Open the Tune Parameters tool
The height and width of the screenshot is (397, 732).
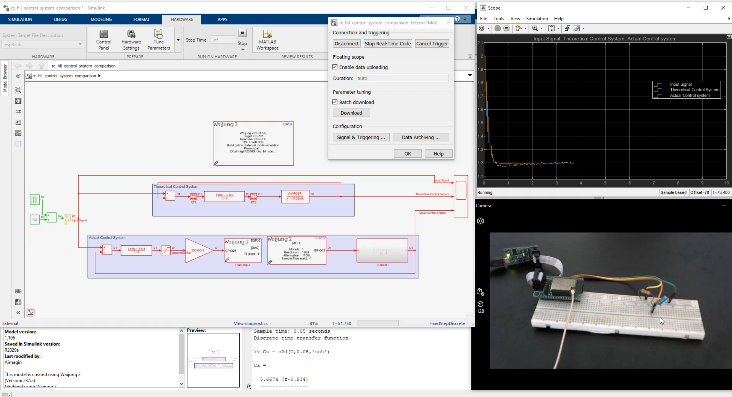tap(159, 40)
